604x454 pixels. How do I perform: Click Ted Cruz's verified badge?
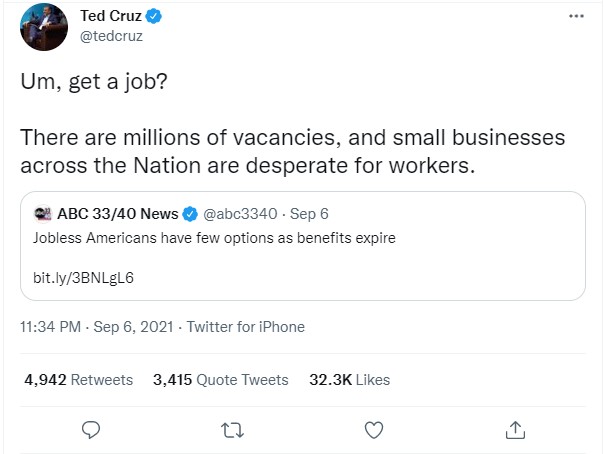(x=154, y=17)
